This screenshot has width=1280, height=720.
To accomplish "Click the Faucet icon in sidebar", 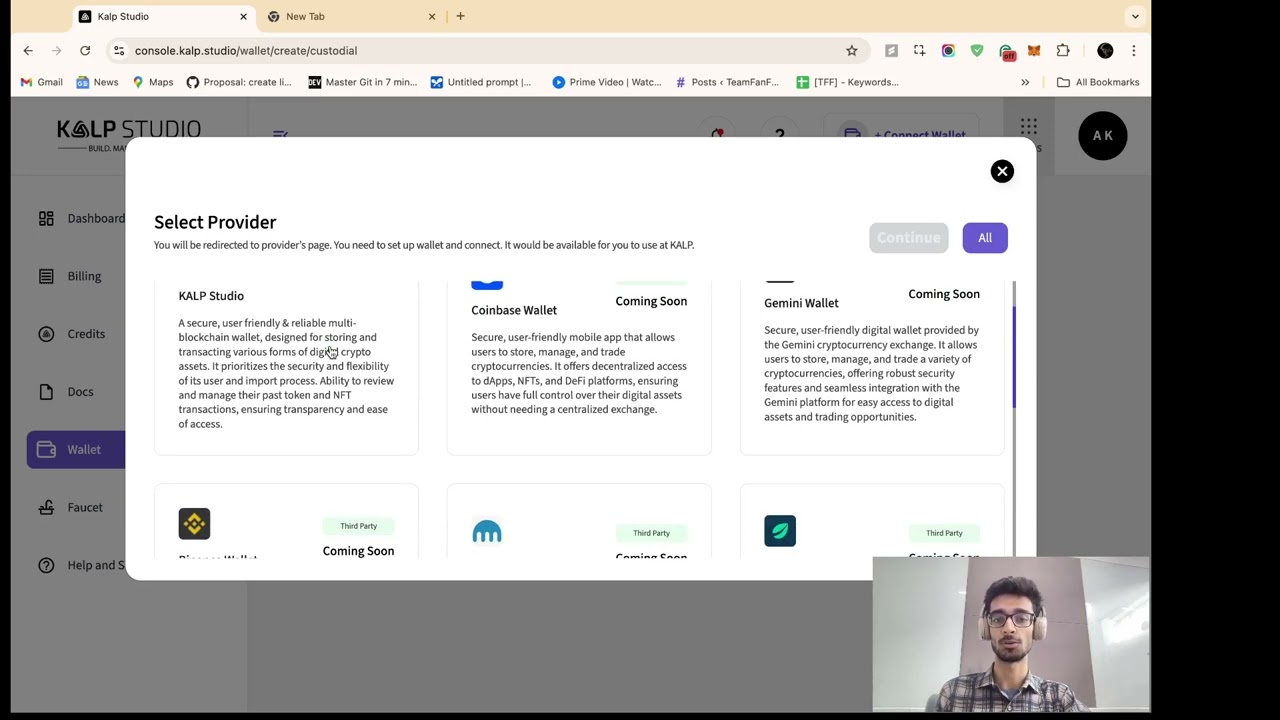I will tap(46, 507).
